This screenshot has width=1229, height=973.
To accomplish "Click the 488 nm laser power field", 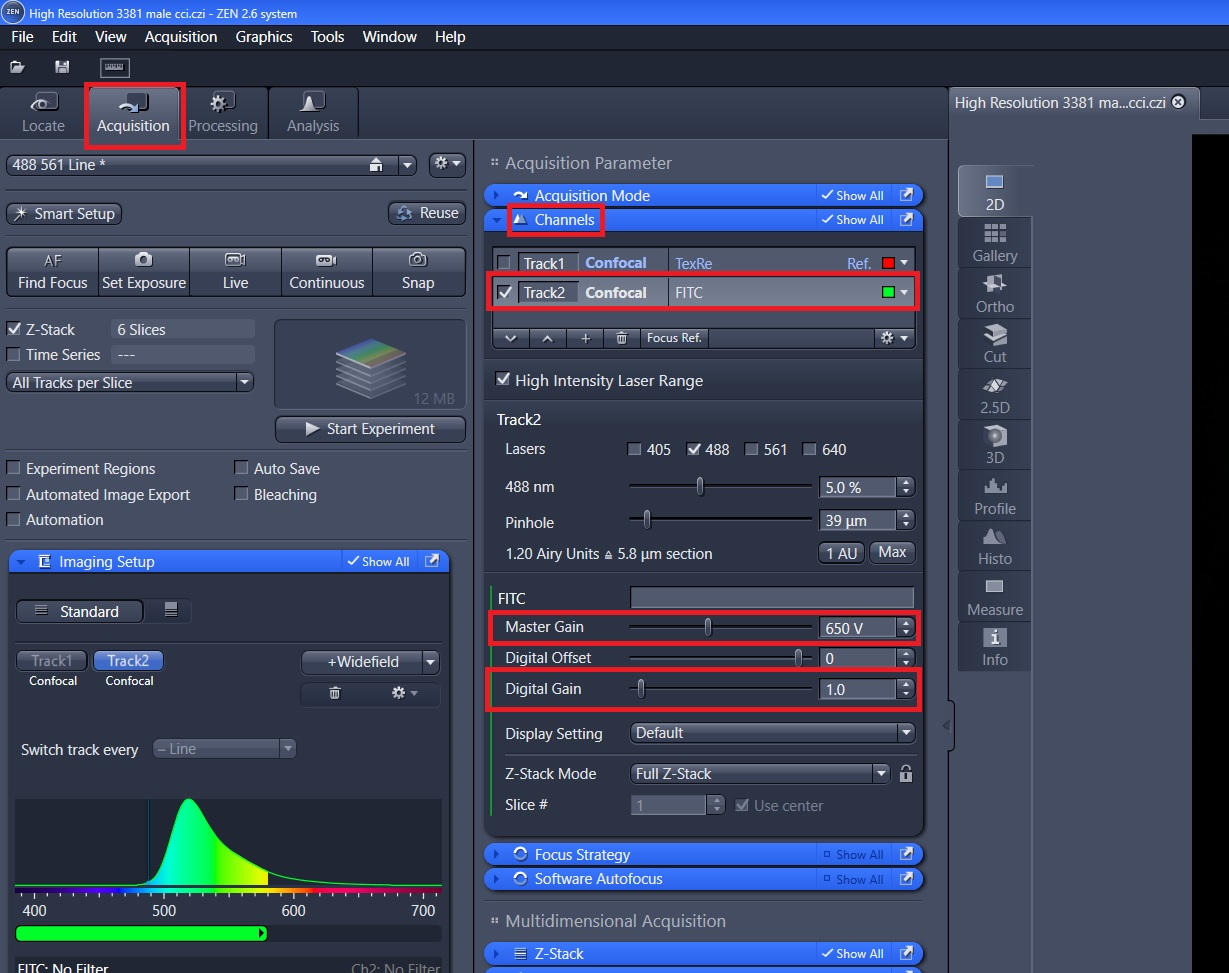I will 857,487.
